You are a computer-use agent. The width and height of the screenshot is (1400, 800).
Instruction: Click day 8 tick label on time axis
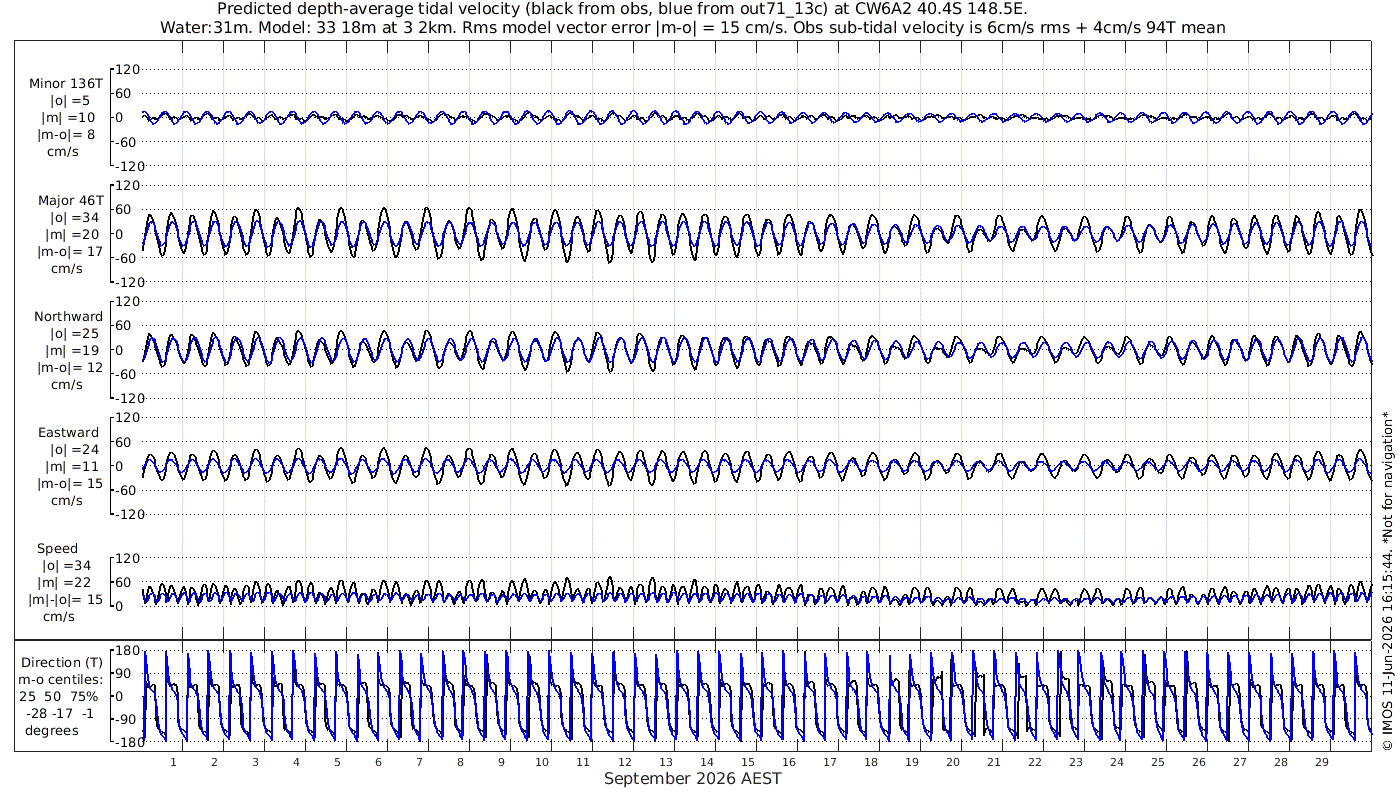click(460, 762)
